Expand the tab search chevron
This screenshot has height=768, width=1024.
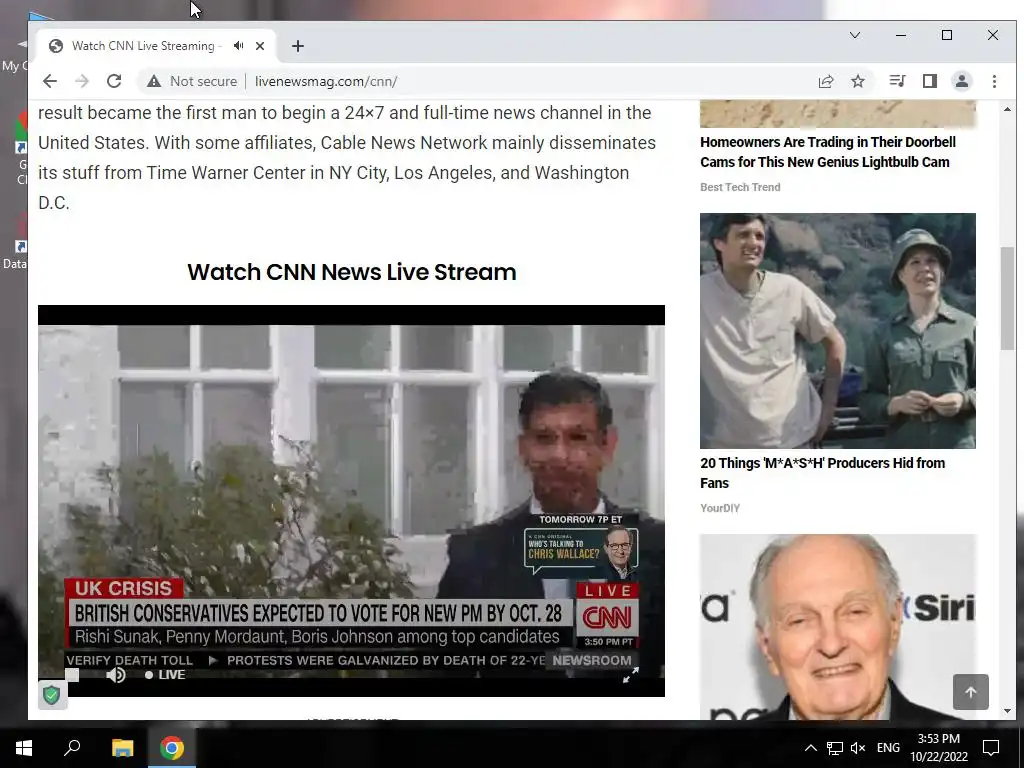coord(855,35)
